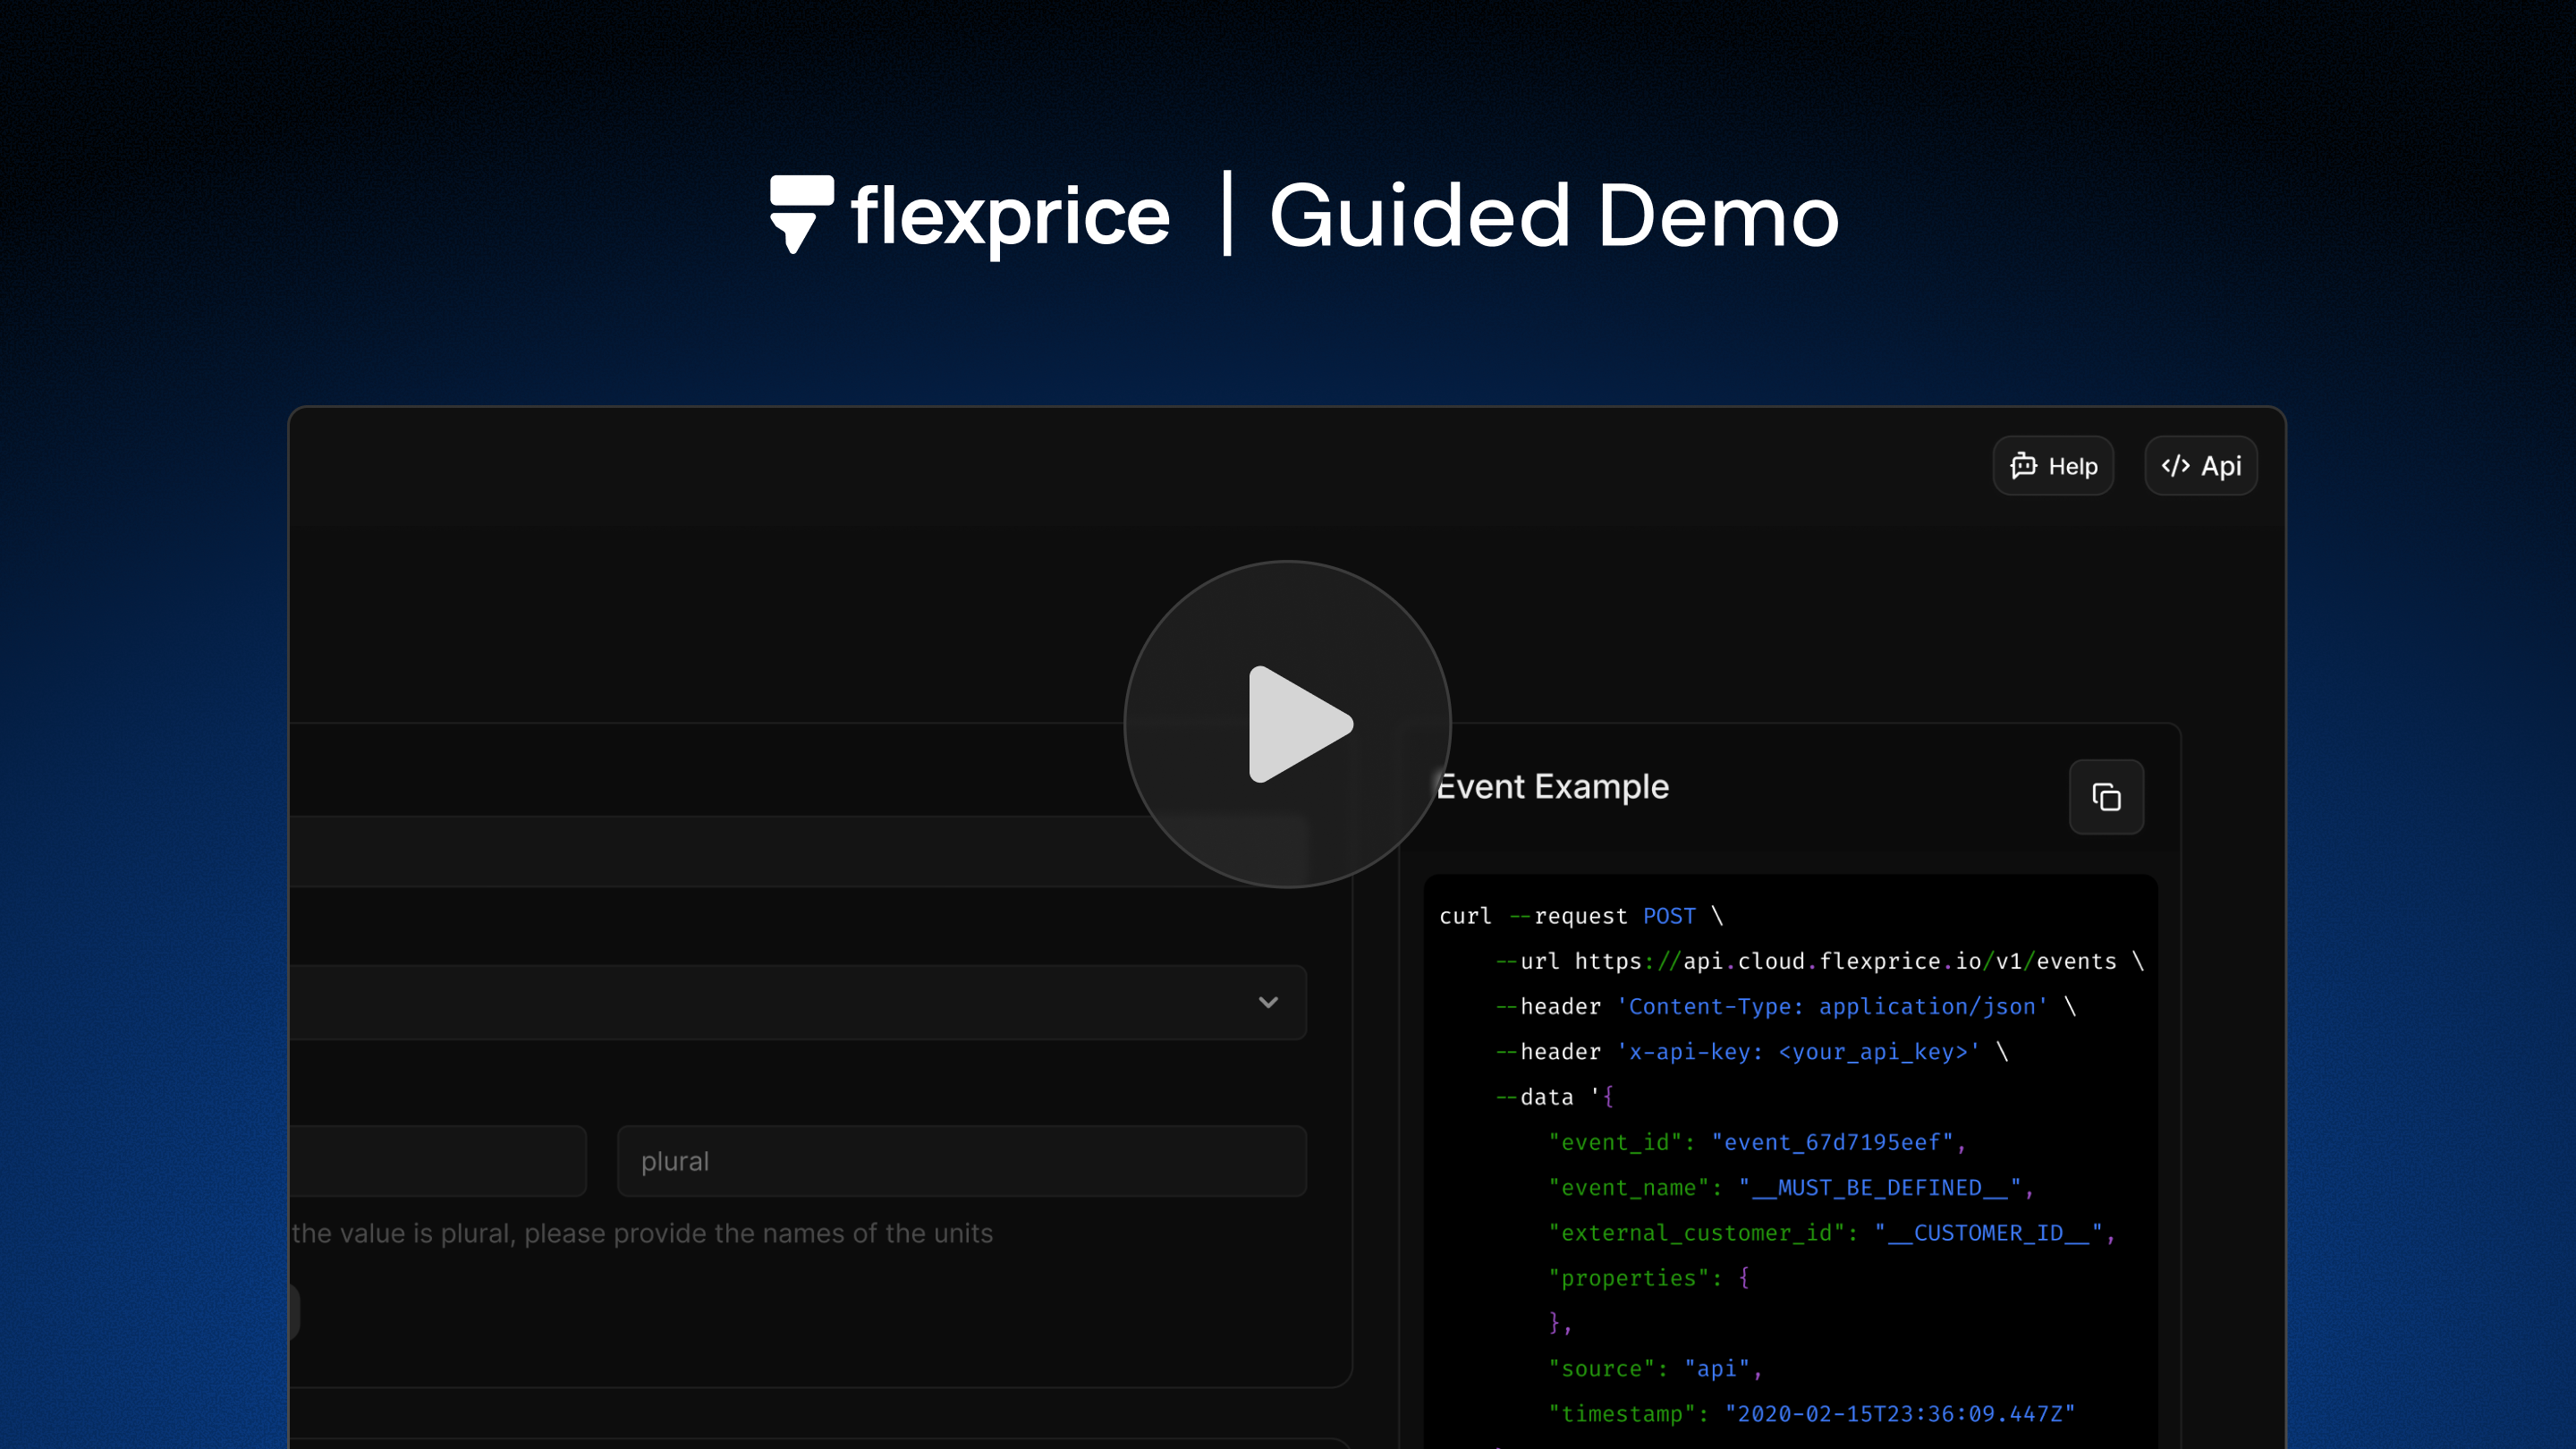Play the guided demo video

(1288, 724)
